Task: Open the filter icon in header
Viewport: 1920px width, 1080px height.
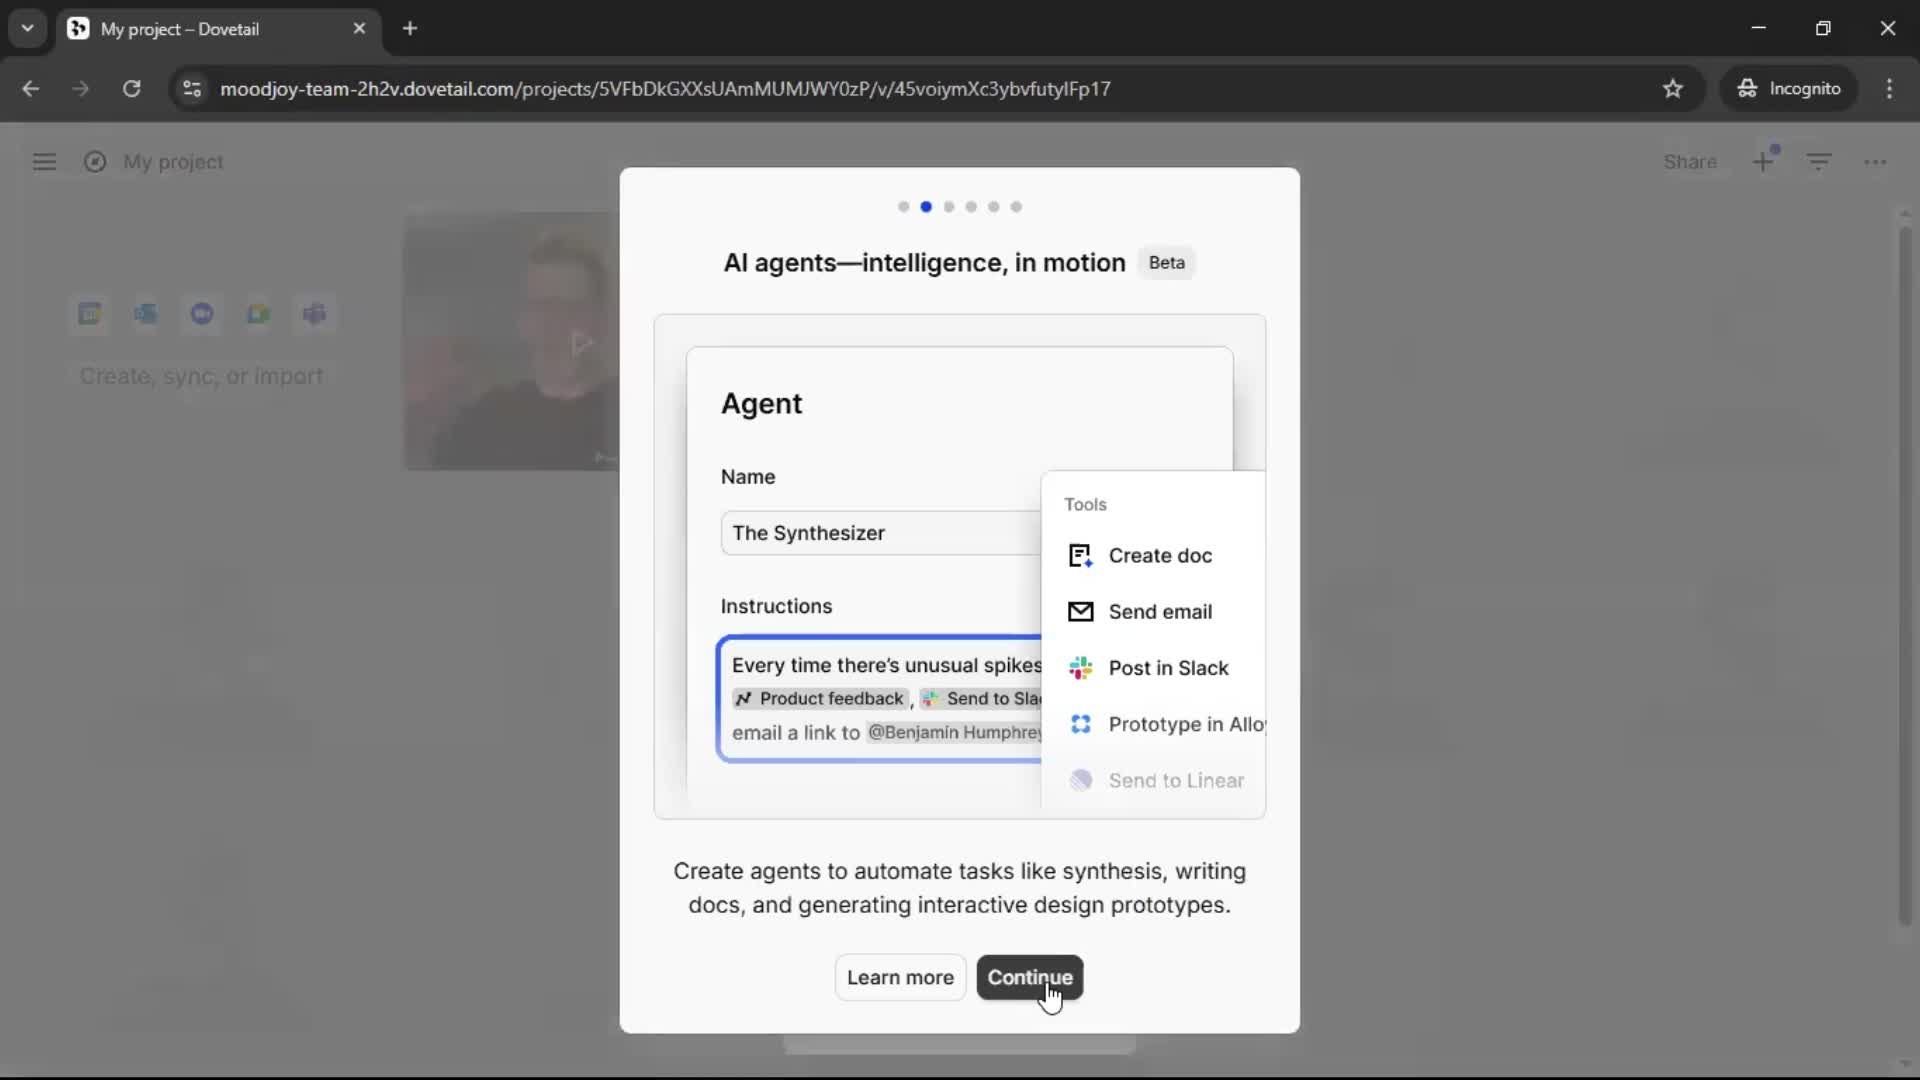Action: click(1819, 162)
